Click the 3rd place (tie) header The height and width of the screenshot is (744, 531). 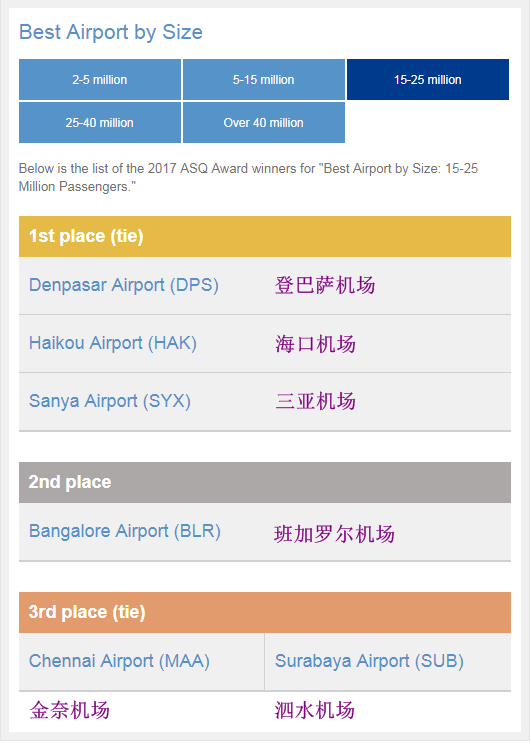click(265, 612)
